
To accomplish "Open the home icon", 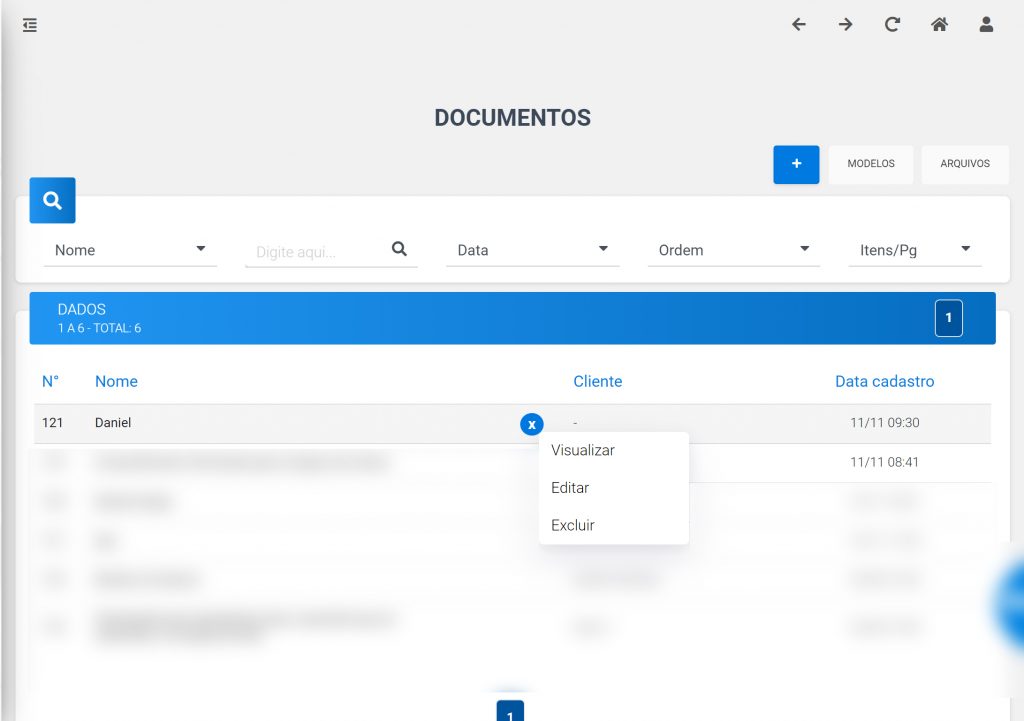I will [939, 25].
